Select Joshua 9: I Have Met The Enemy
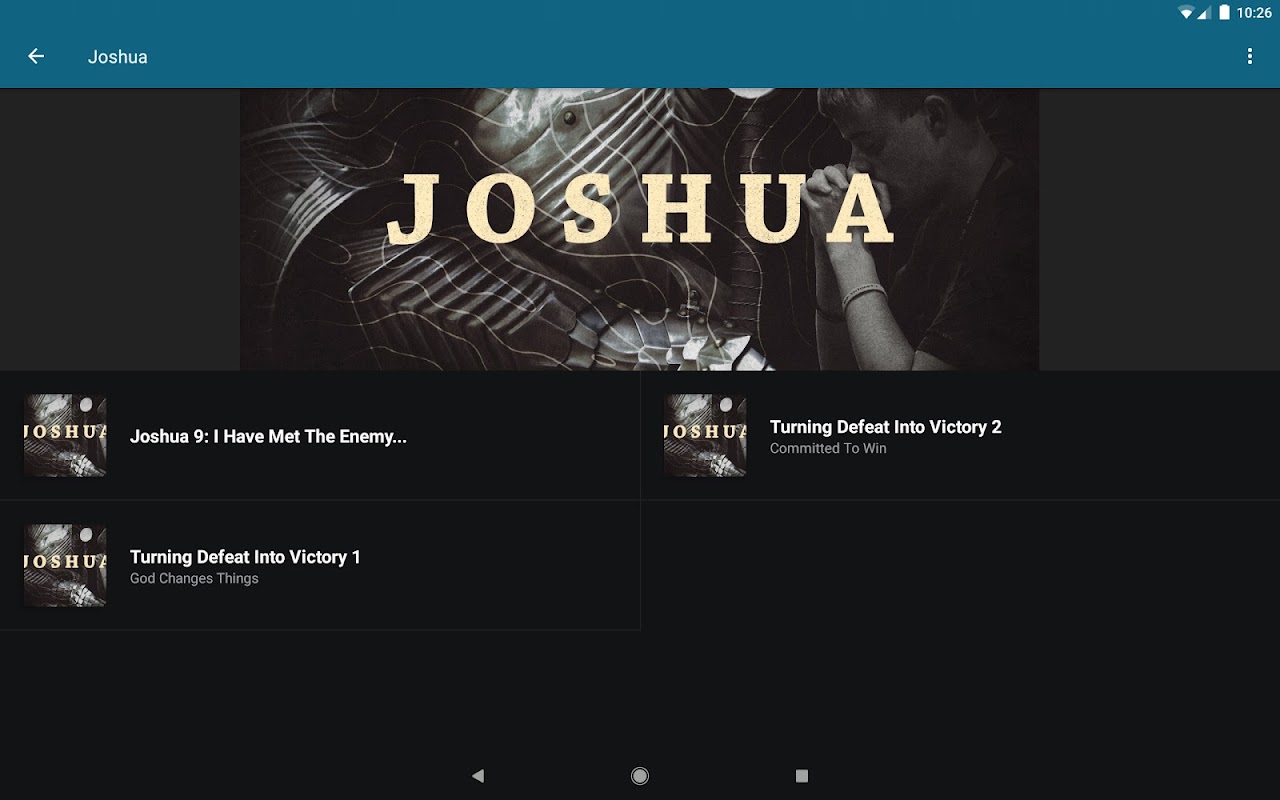Image resolution: width=1280 pixels, height=800 pixels. (x=268, y=436)
